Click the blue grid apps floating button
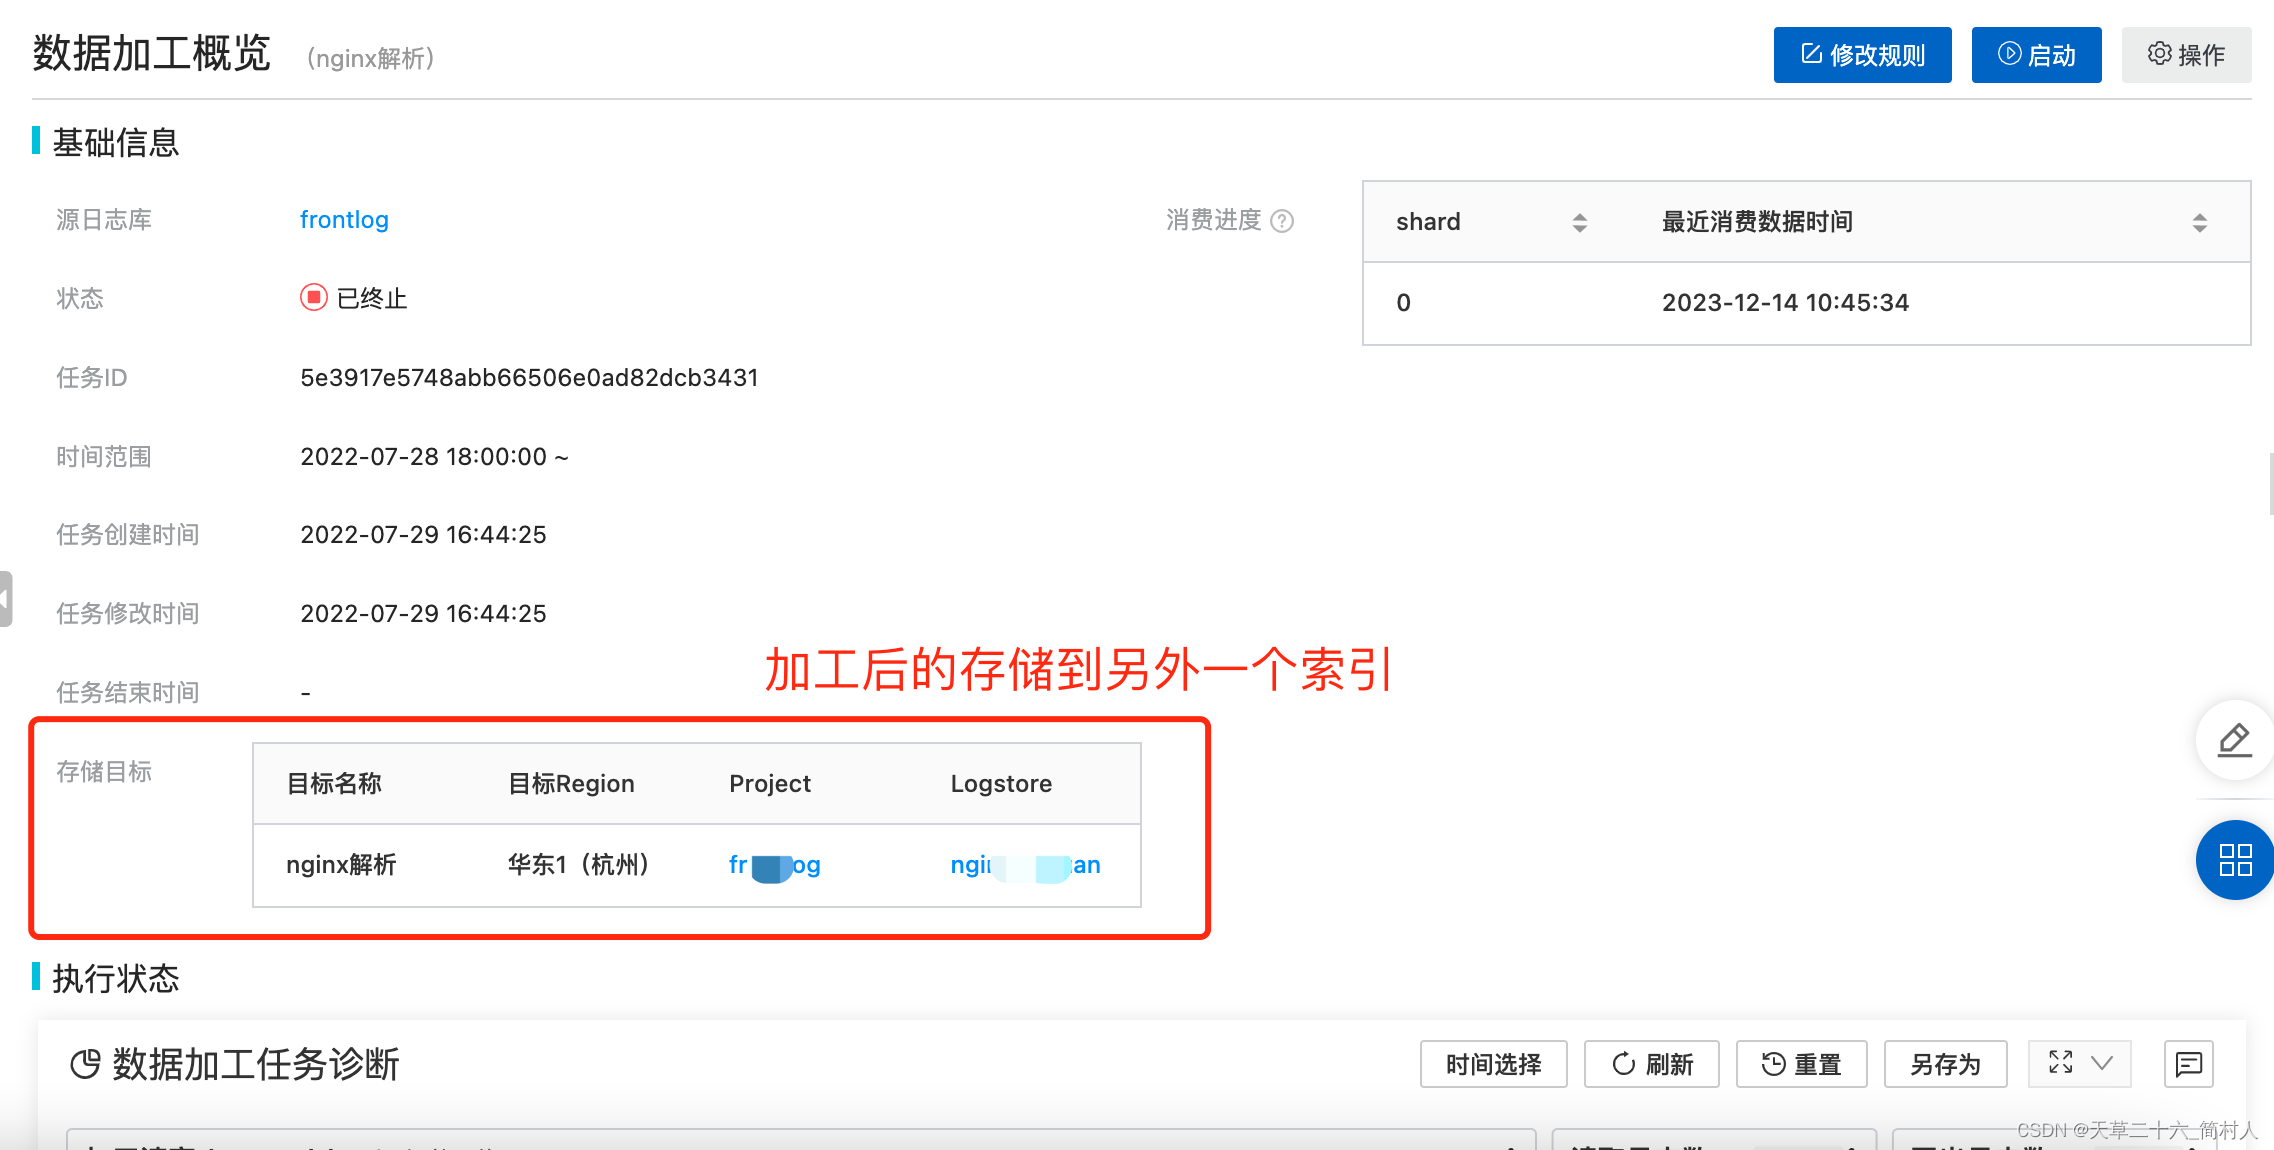The width and height of the screenshot is (2274, 1150). (2235, 860)
